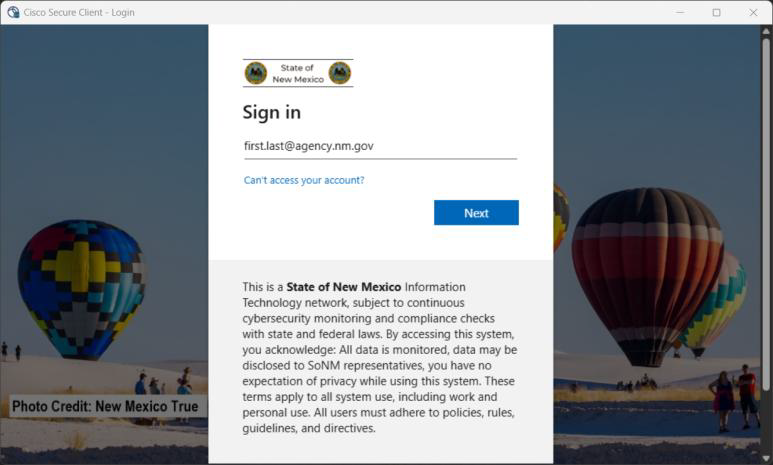Click the blue Next button

click(476, 213)
